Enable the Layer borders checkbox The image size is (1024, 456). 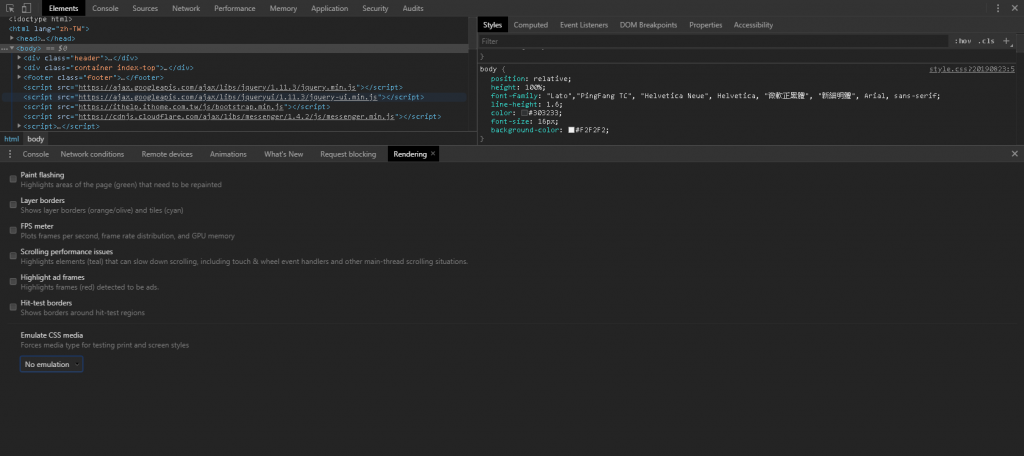click(13, 204)
